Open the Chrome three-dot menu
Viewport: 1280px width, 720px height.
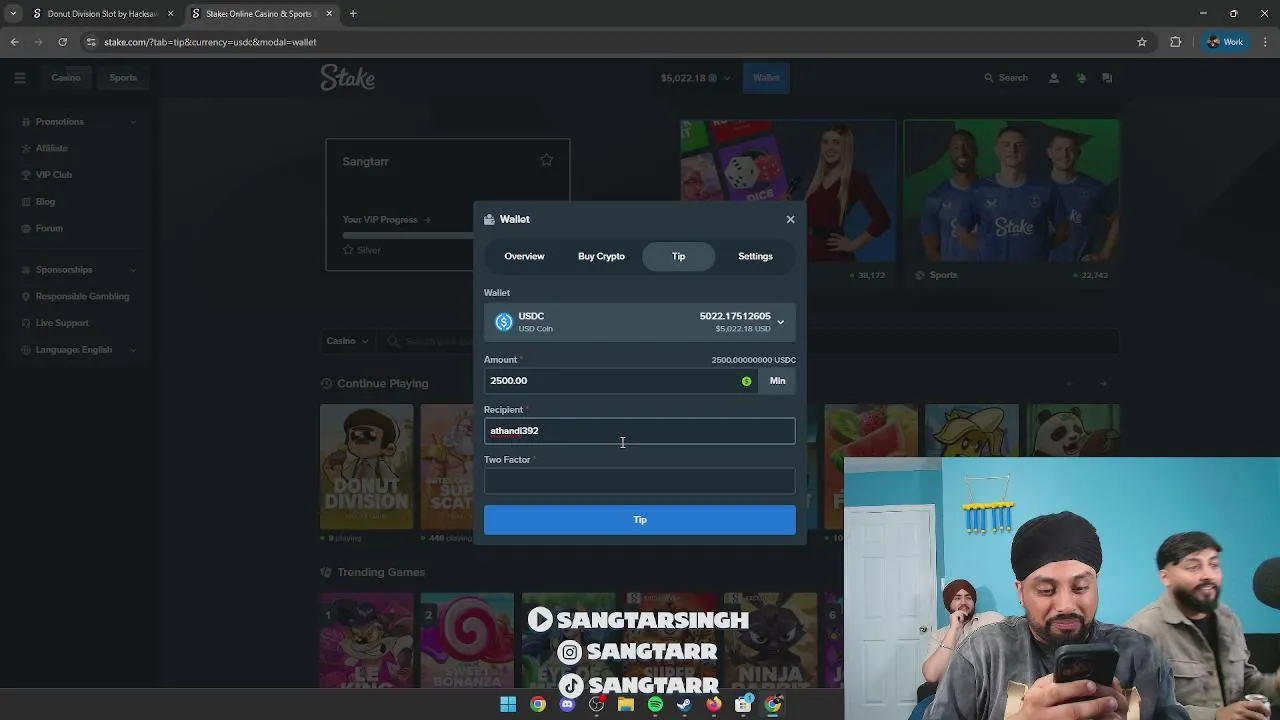(x=1266, y=42)
